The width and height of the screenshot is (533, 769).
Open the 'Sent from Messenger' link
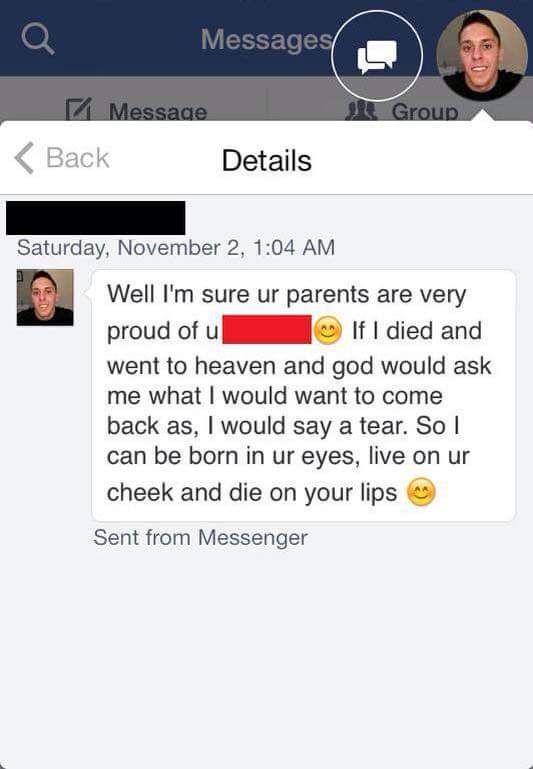click(201, 538)
